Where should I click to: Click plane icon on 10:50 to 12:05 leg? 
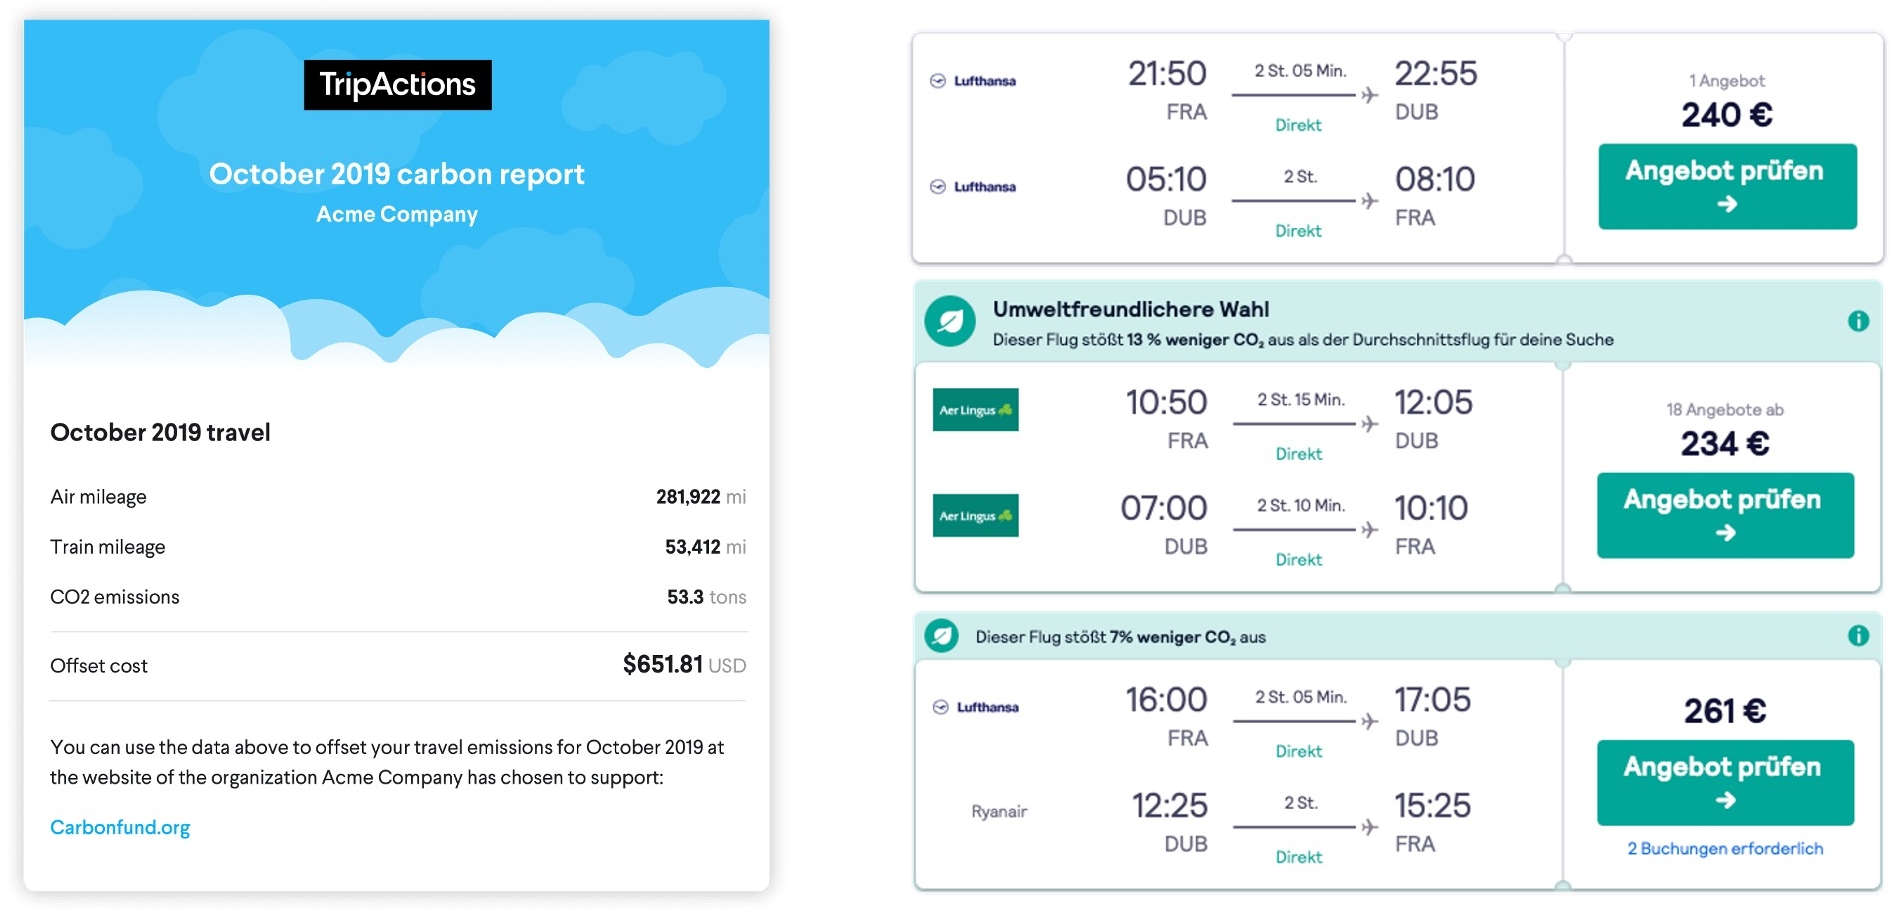[x=1369, y=424]
